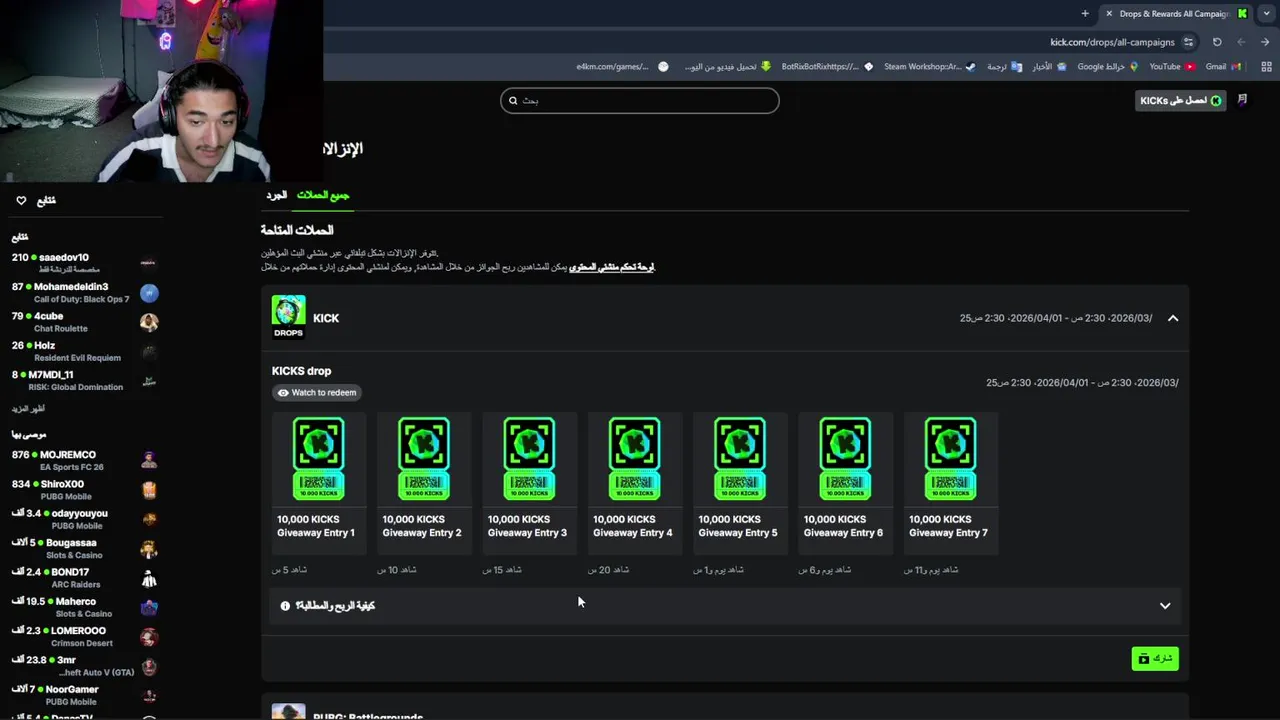Click the KICK DROPS campaign logo

pyautogui.click(x=288, y=317)
